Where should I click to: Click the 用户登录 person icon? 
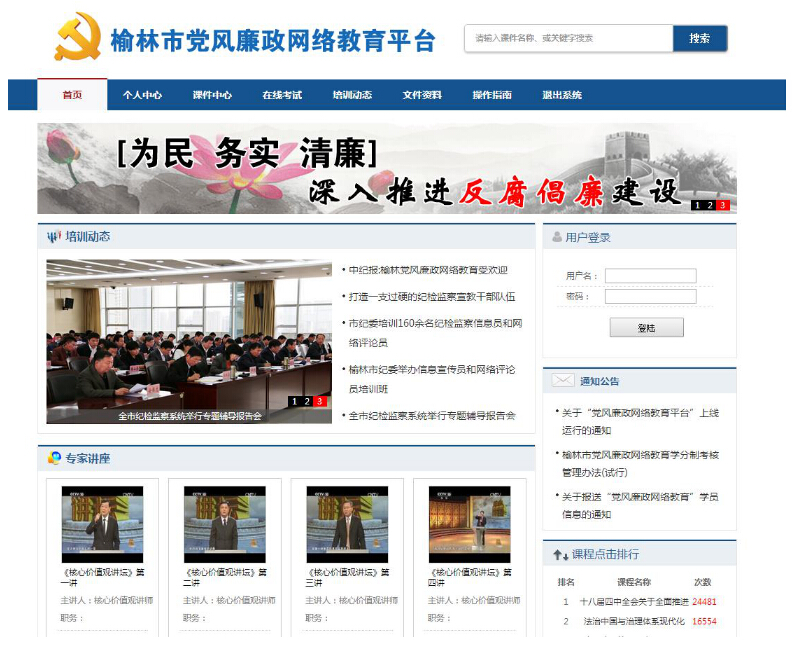coord(555,238)
